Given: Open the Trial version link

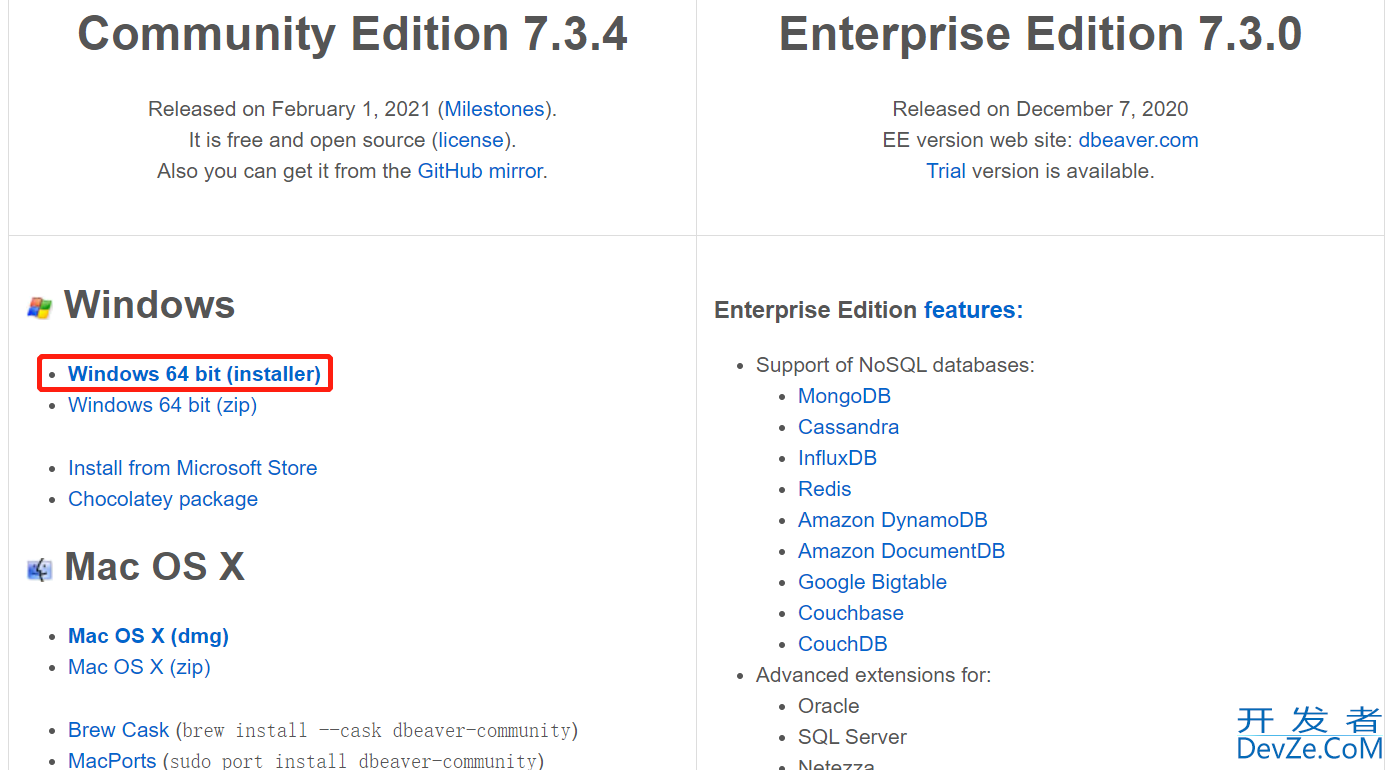Looking at the screenshot, I should [x=946, y=171].
